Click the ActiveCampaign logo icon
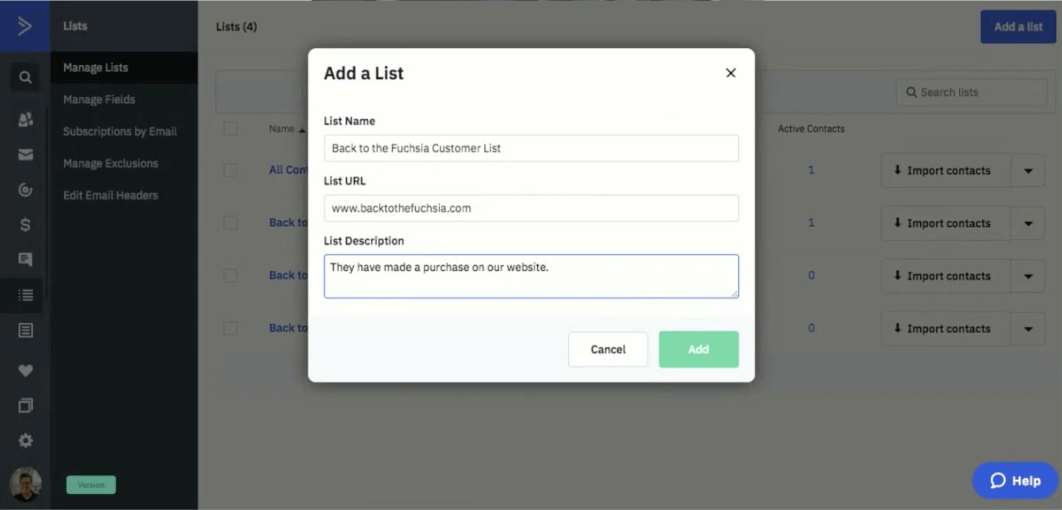The image size is (1062, 510). (25, 26)
